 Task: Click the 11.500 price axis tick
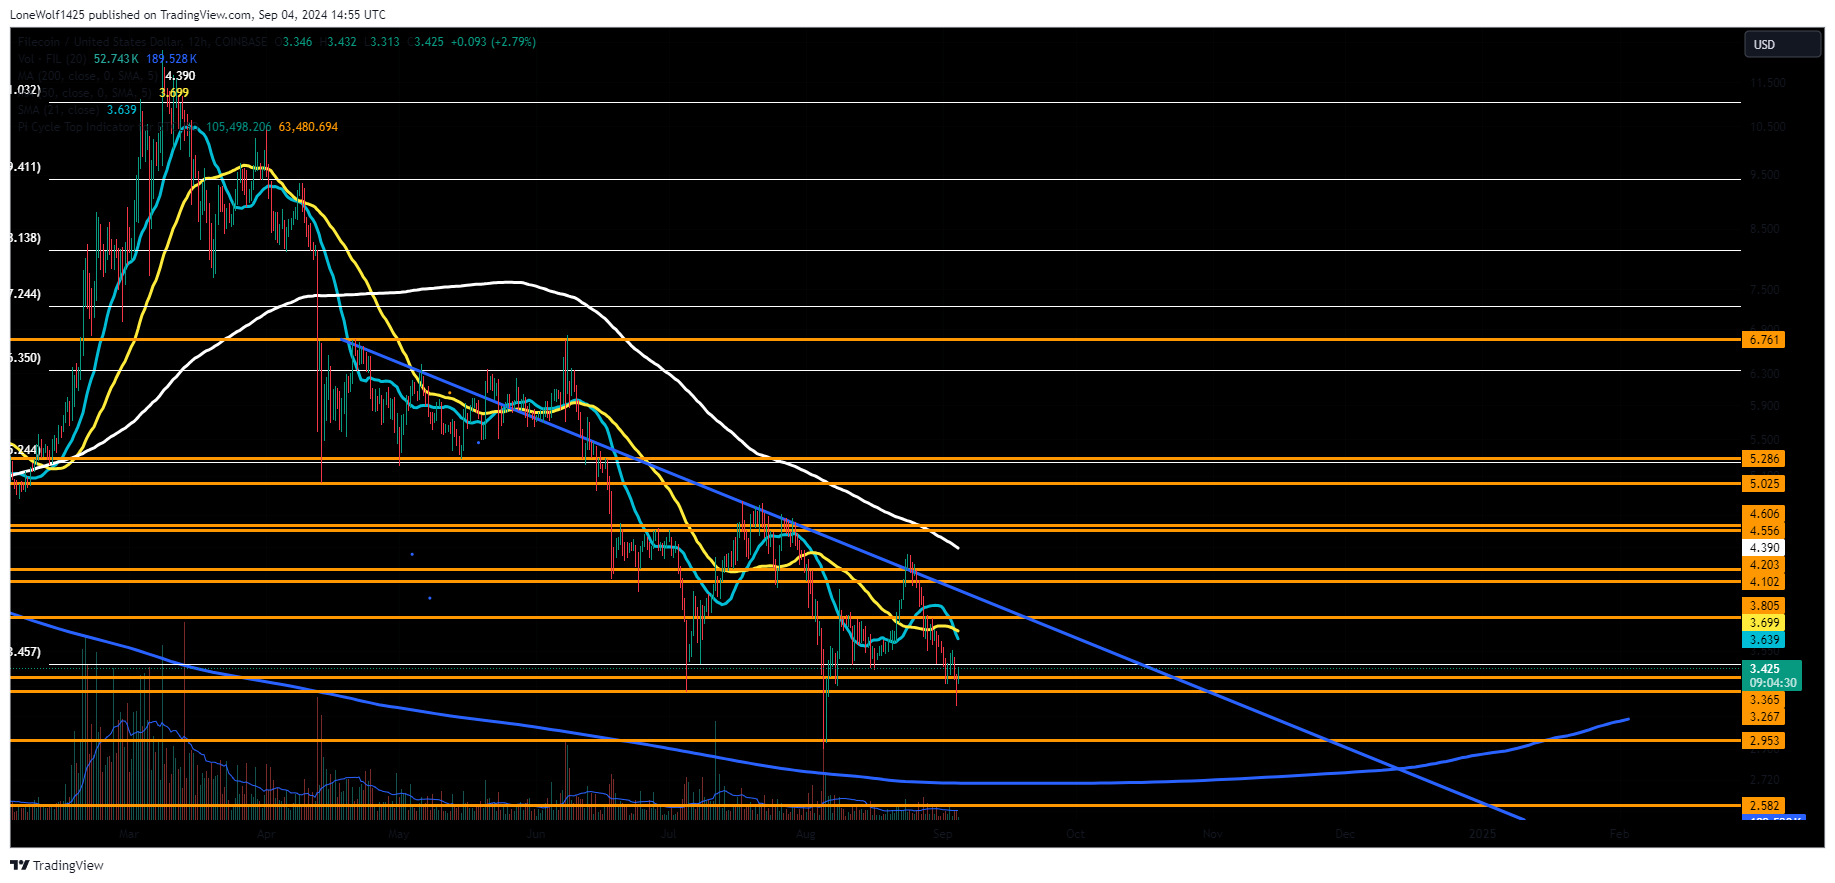pos(1767,83)
